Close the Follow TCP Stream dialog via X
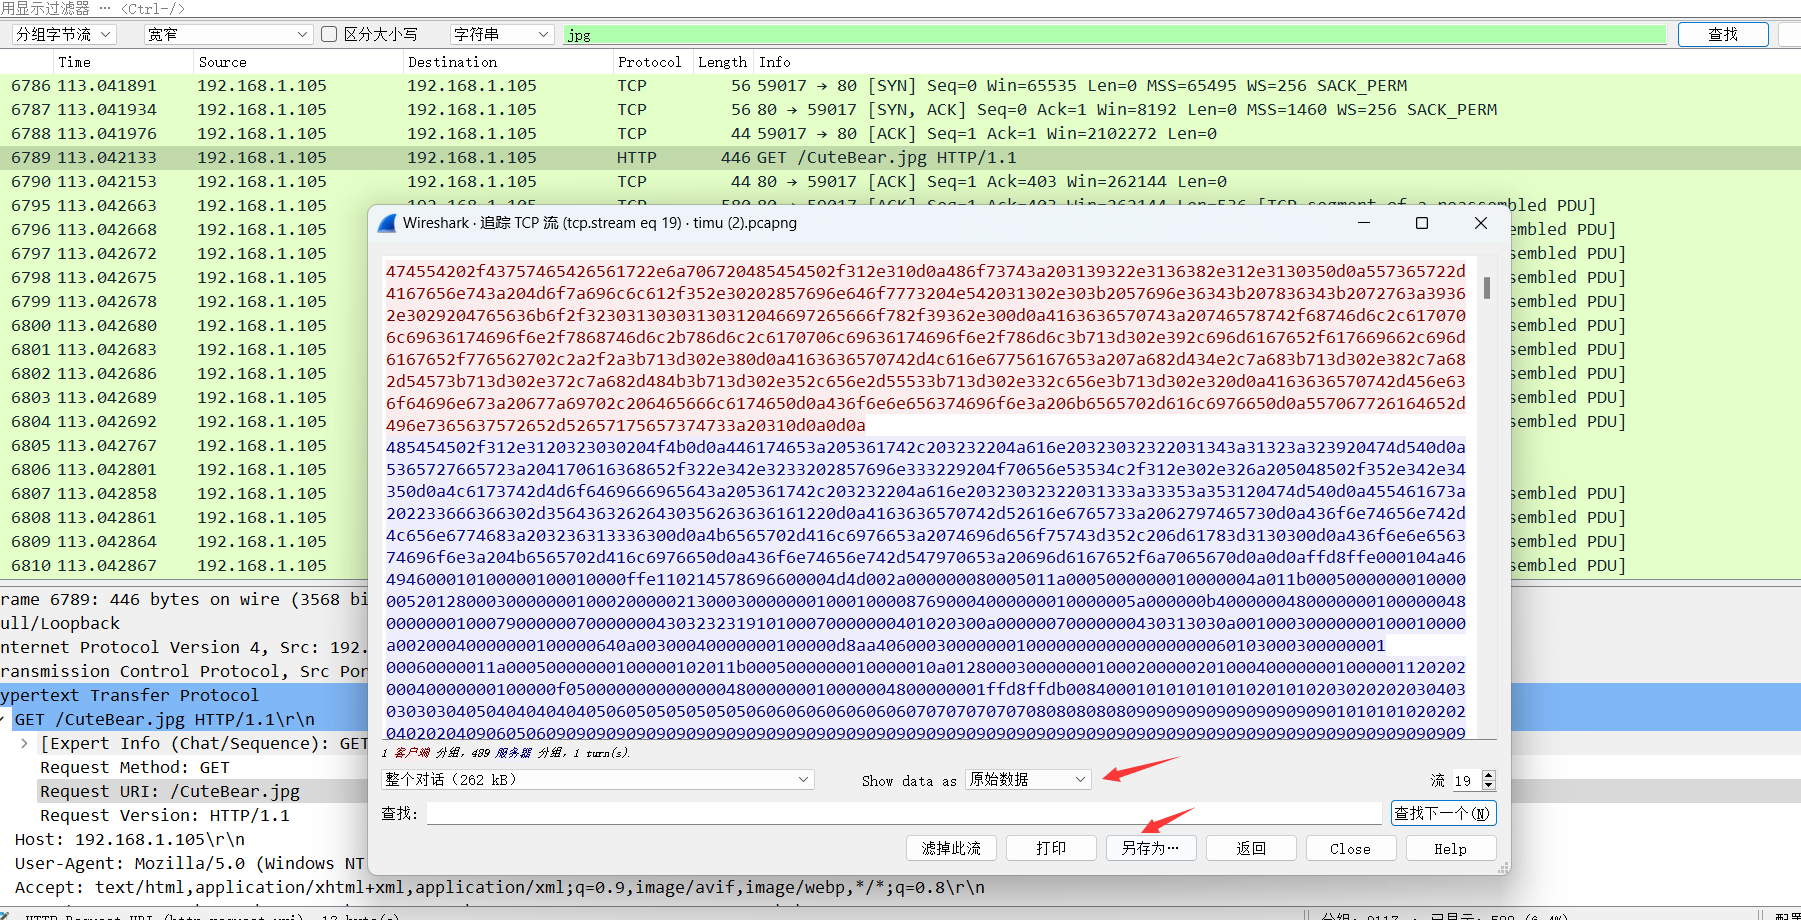This screenshot has height=920, width=1801. (x=1481, y=223)
